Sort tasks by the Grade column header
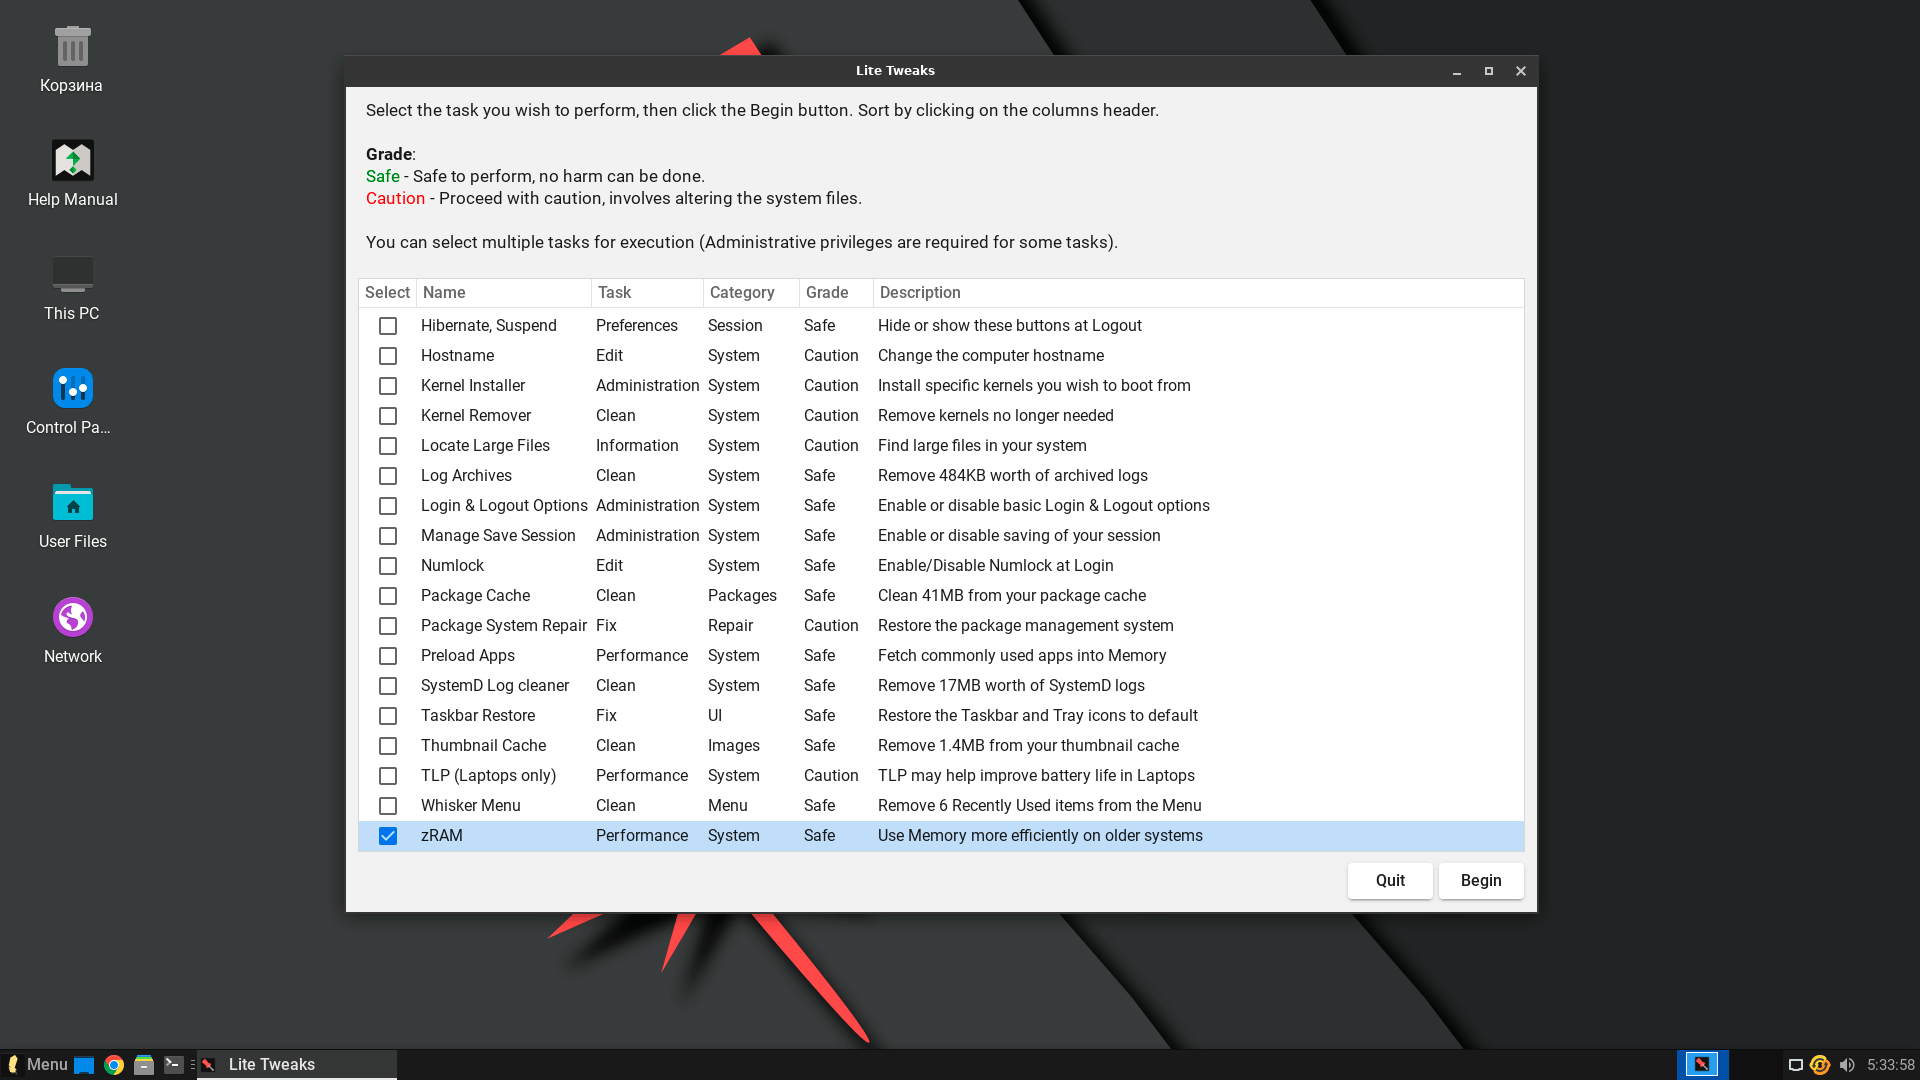The image size is (1920, 1080). tap(827, 293)
